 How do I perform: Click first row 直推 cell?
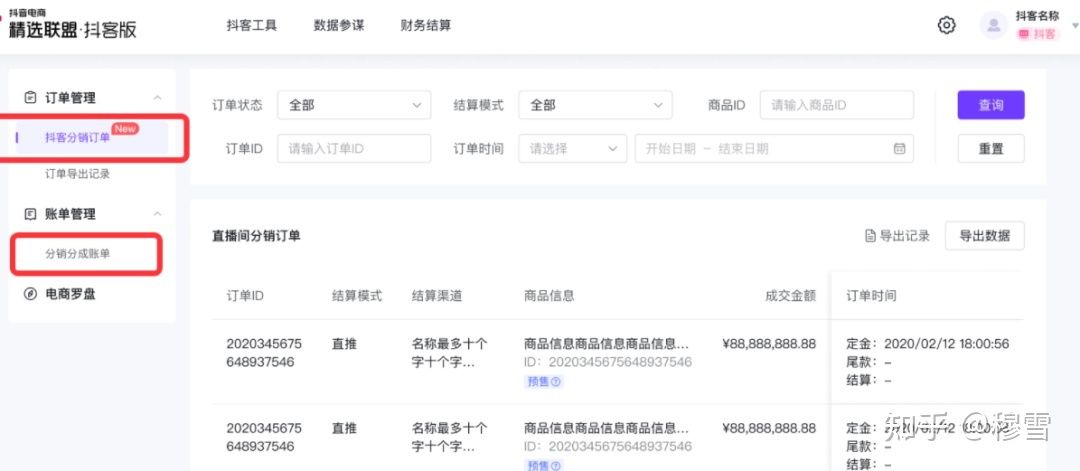point(344,344)
